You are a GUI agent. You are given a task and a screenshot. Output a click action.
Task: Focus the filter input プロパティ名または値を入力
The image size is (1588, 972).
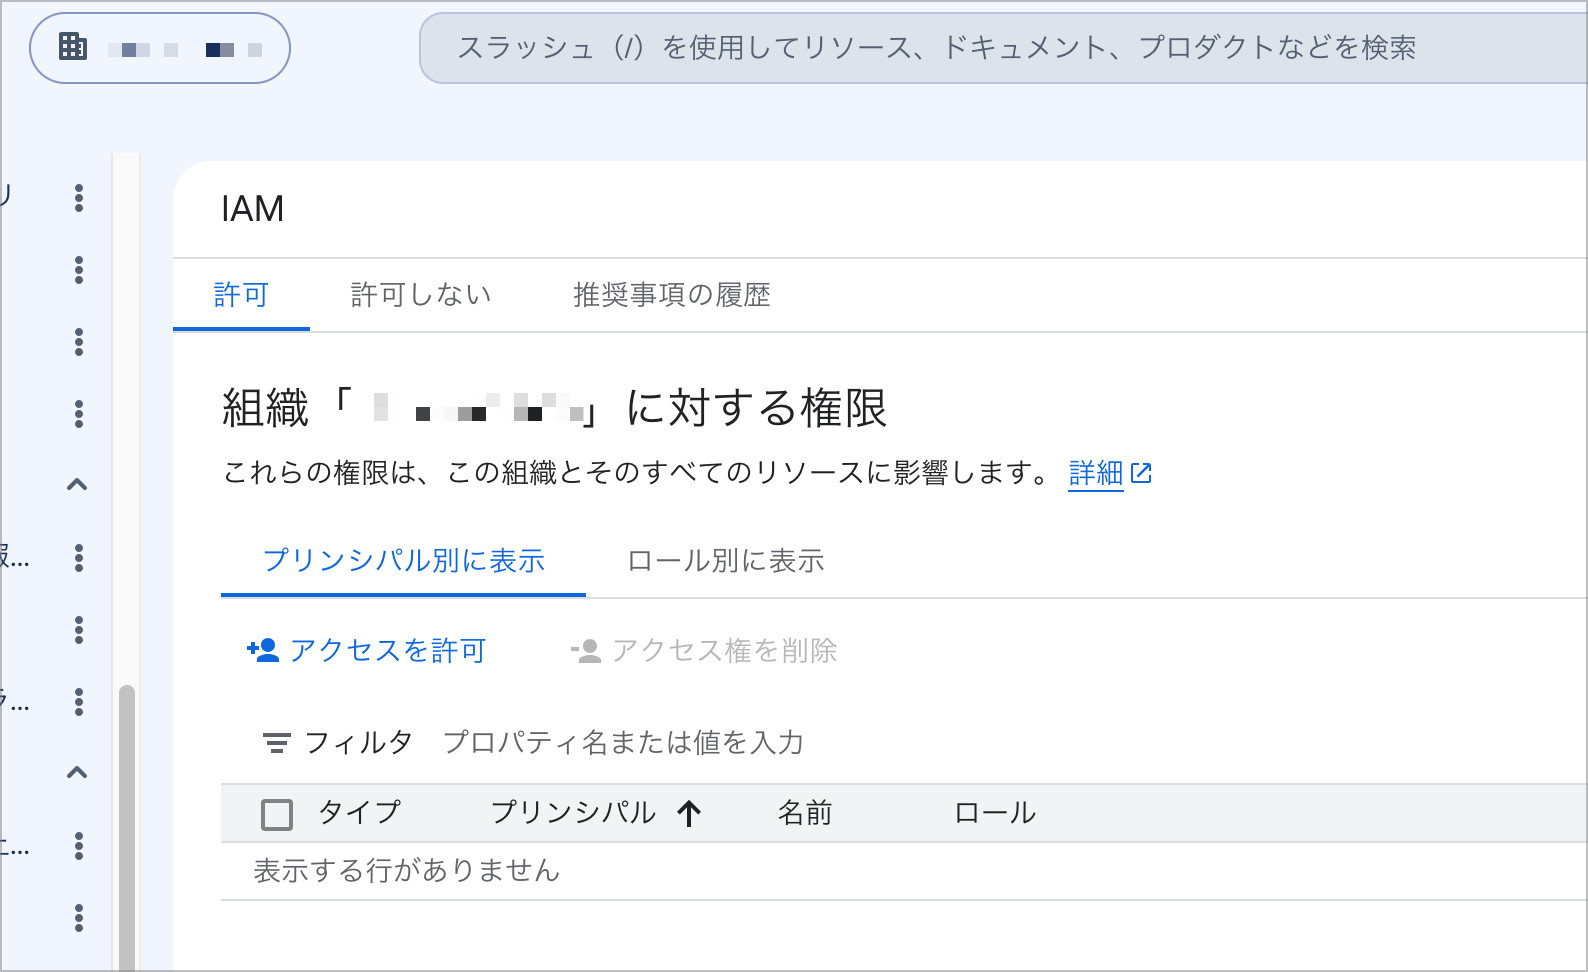(x=623, y=743)
